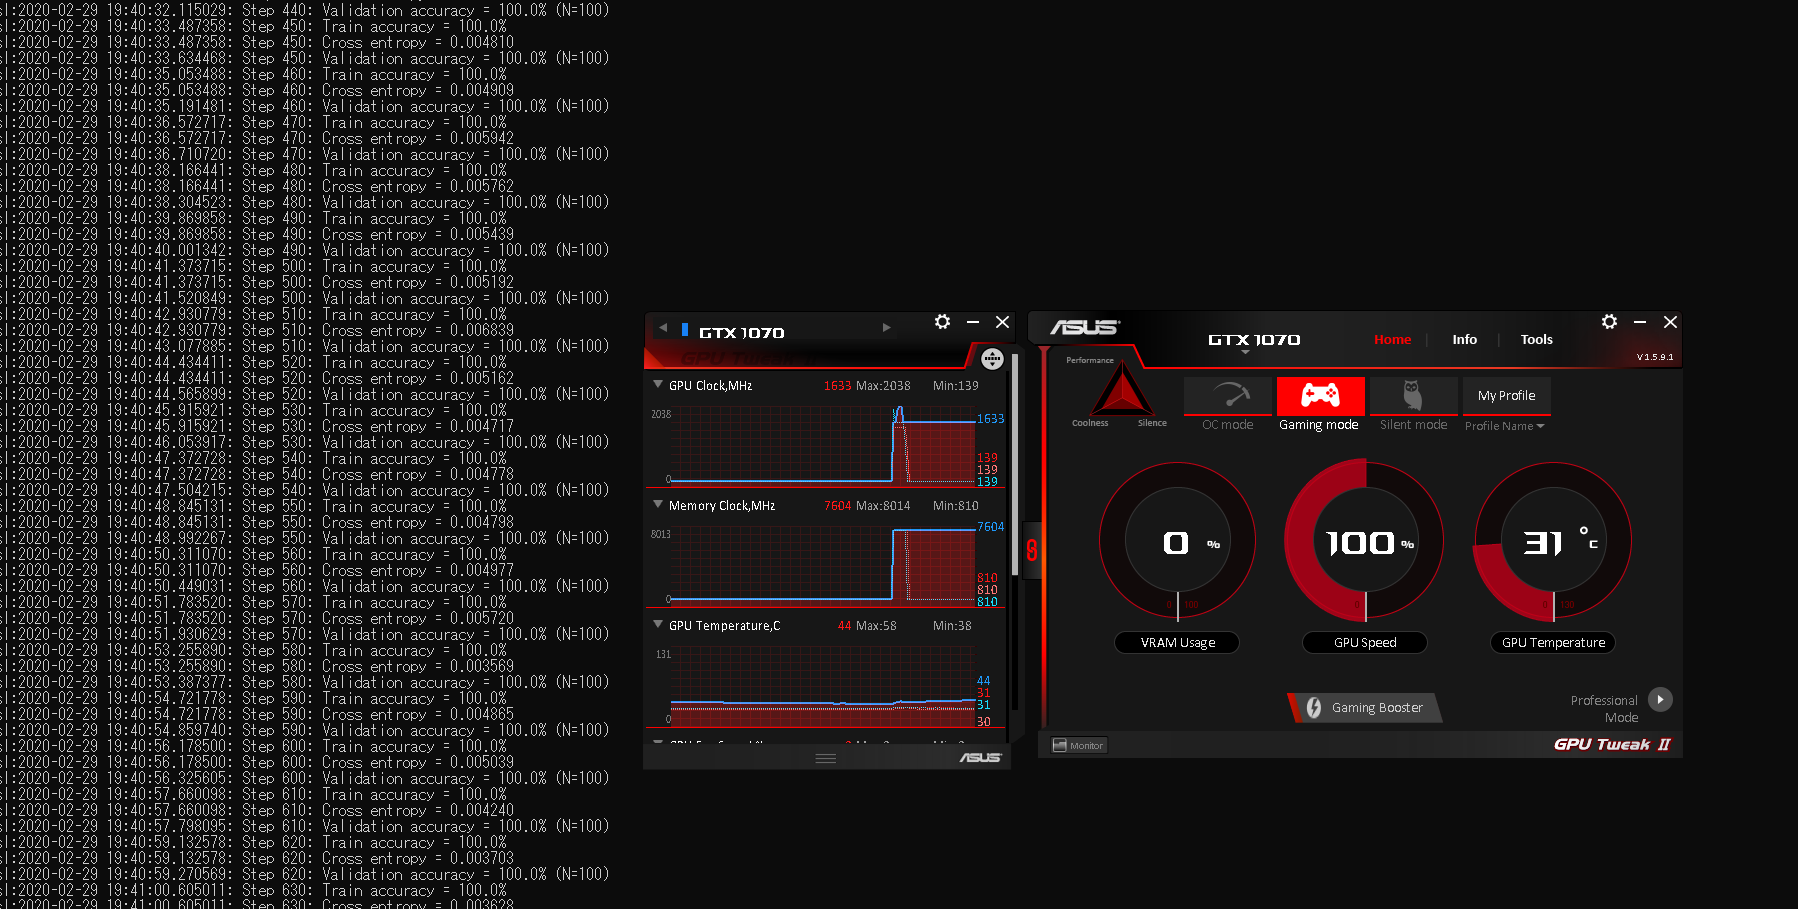Open the Tools tab

pos(1537,339)
